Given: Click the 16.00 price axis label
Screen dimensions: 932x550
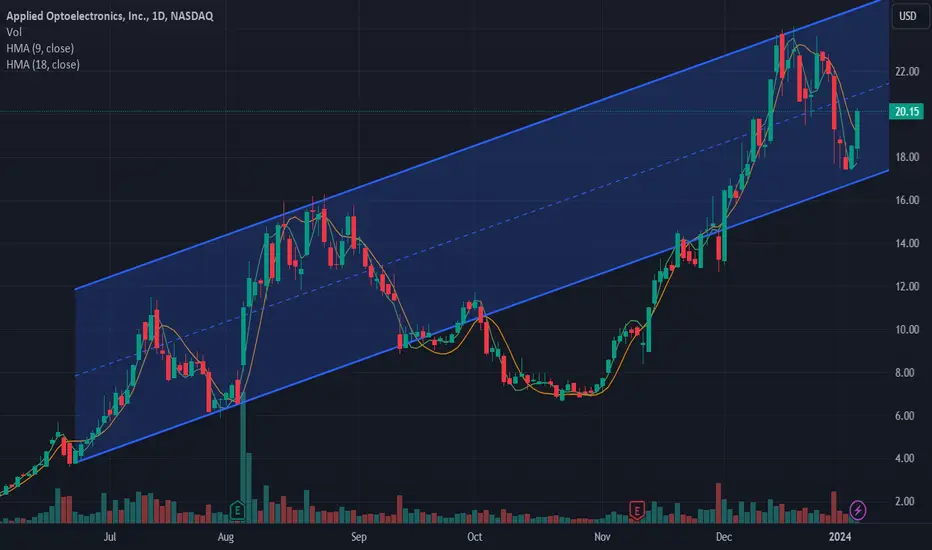Looking at the screenshot, I should click(907, 200).
